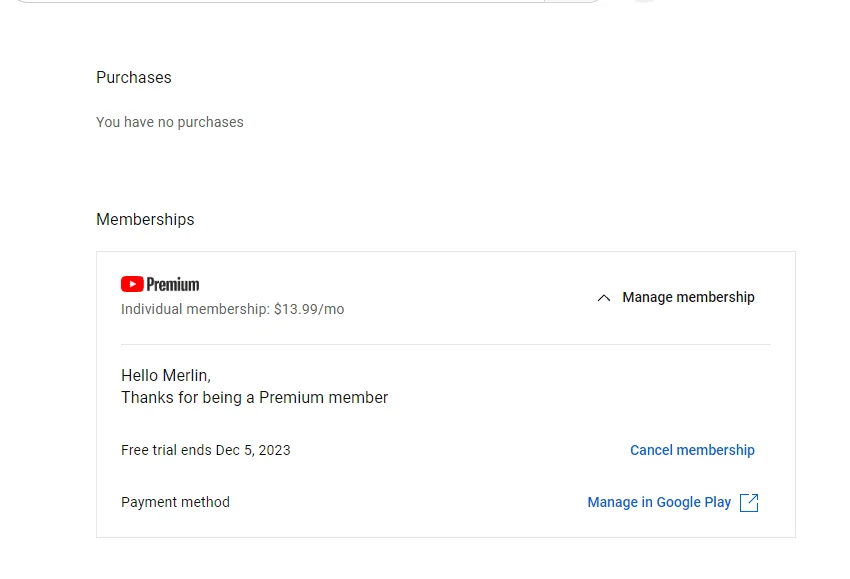Cancel the Premium membership

click(x=692, y=450)
